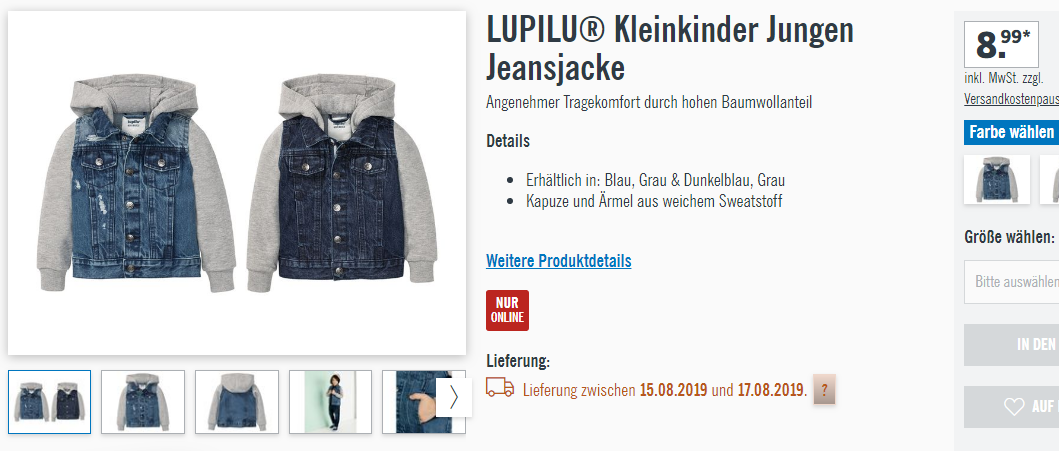The width and height of the screenshot is (1059, 451).
Task: Select back view jacket thumbnail
Action: [236, 402]
